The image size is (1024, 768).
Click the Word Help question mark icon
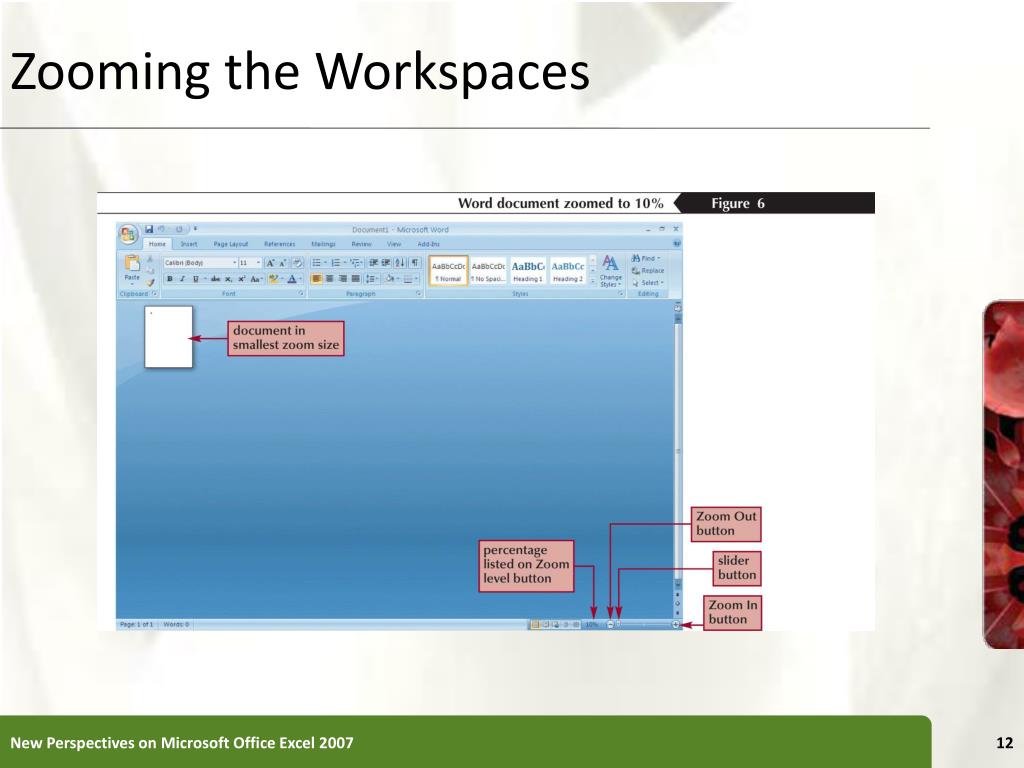(x=677, y=244)
